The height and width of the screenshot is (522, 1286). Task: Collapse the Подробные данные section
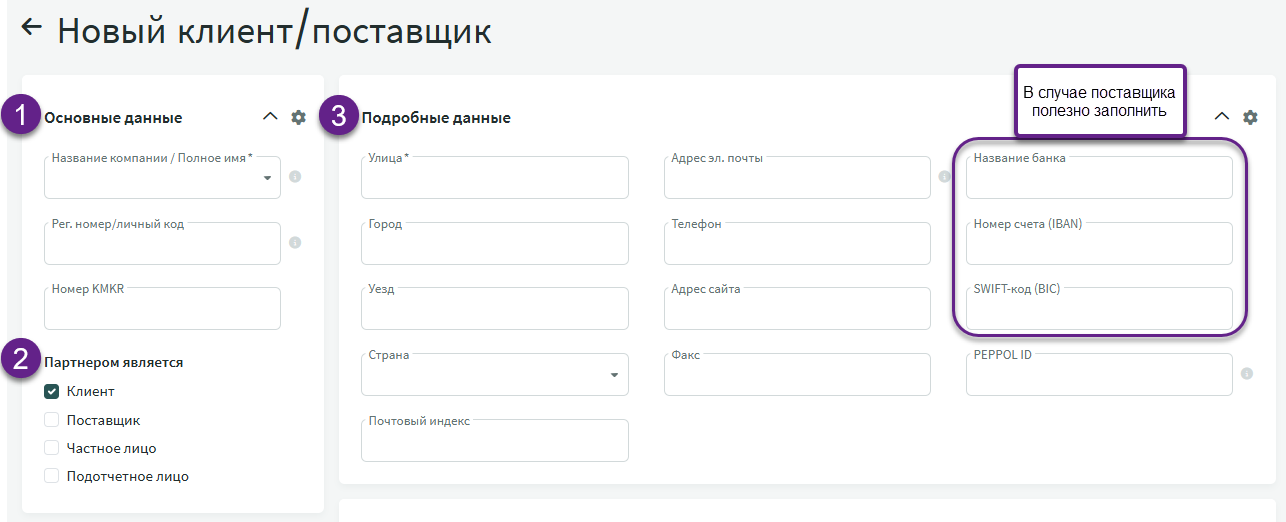pyautogui.click(x=1221, y=117)
